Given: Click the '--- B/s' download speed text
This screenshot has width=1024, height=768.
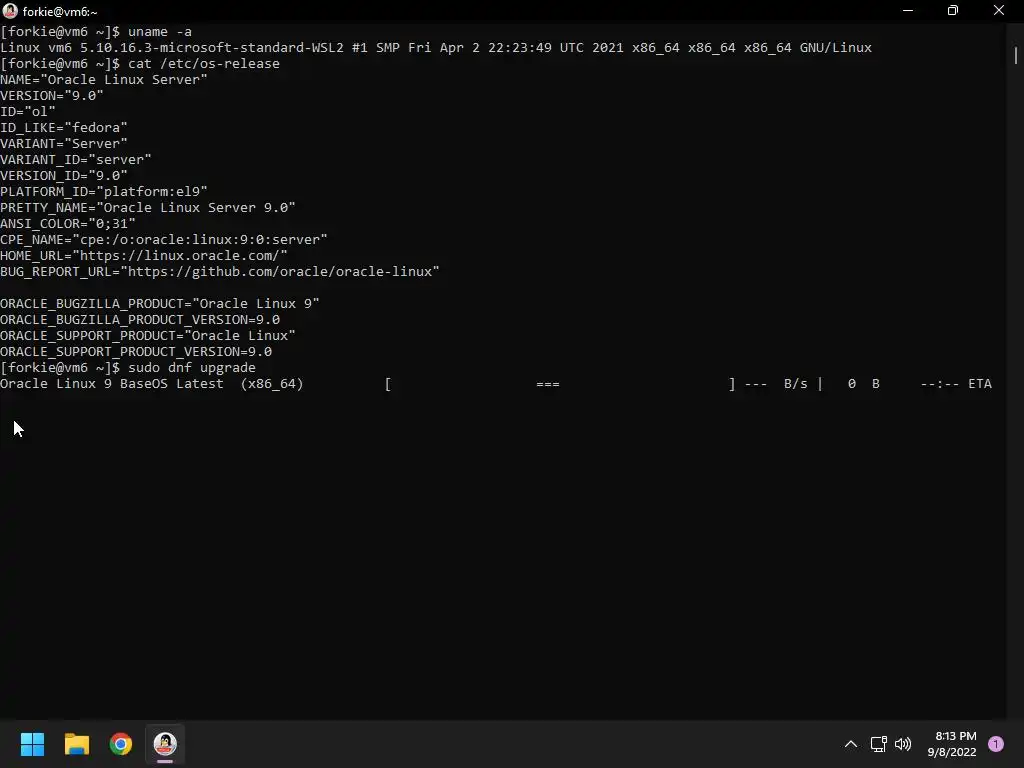Looking at the screenshot, I should click(776, 384).
